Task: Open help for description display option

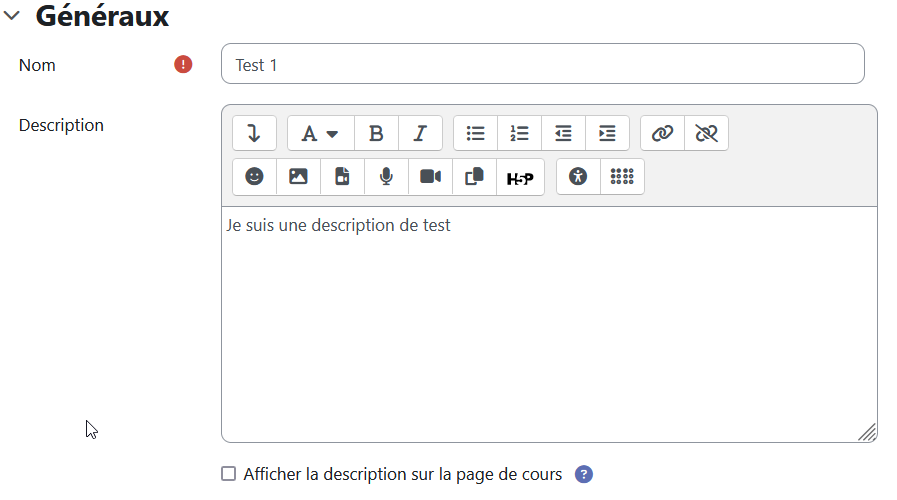Action: coord(584,474)
